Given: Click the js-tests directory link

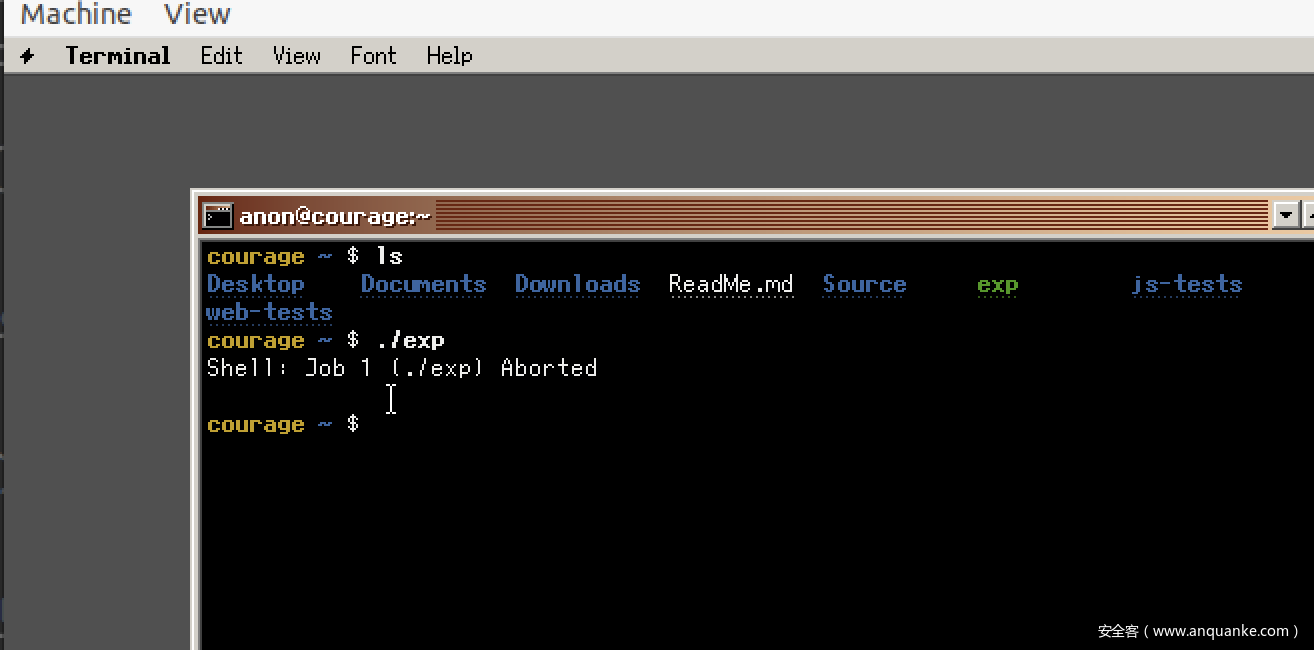Looking at the screenshot, I should [x=1186, y=285].
